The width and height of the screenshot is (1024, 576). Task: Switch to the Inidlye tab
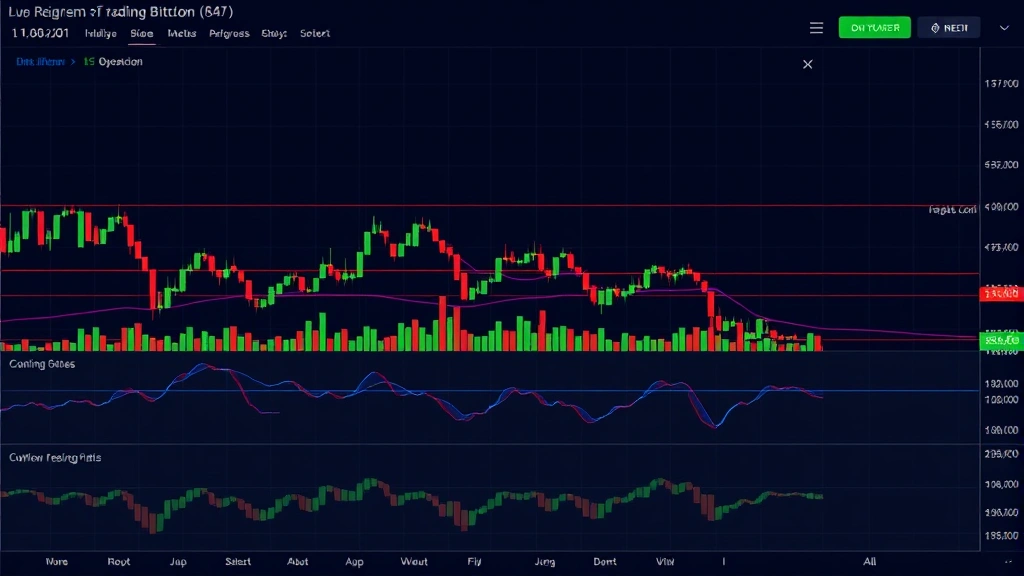coord(100,33)
